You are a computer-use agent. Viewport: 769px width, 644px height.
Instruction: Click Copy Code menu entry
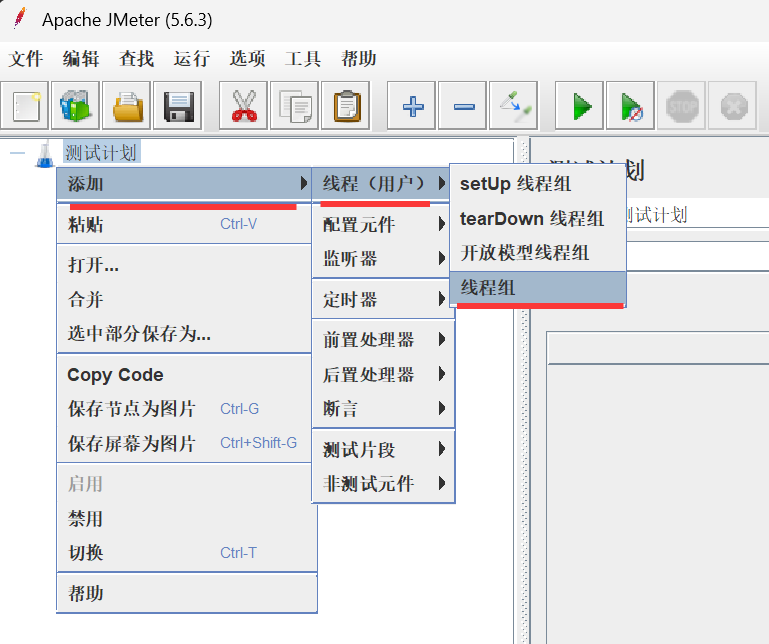[184, 375]
